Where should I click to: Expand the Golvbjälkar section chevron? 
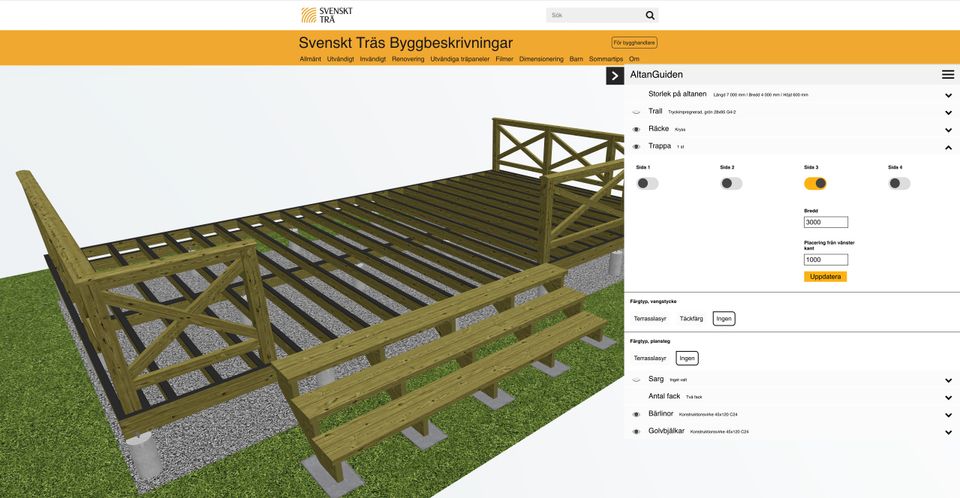[x=948, y=432]
